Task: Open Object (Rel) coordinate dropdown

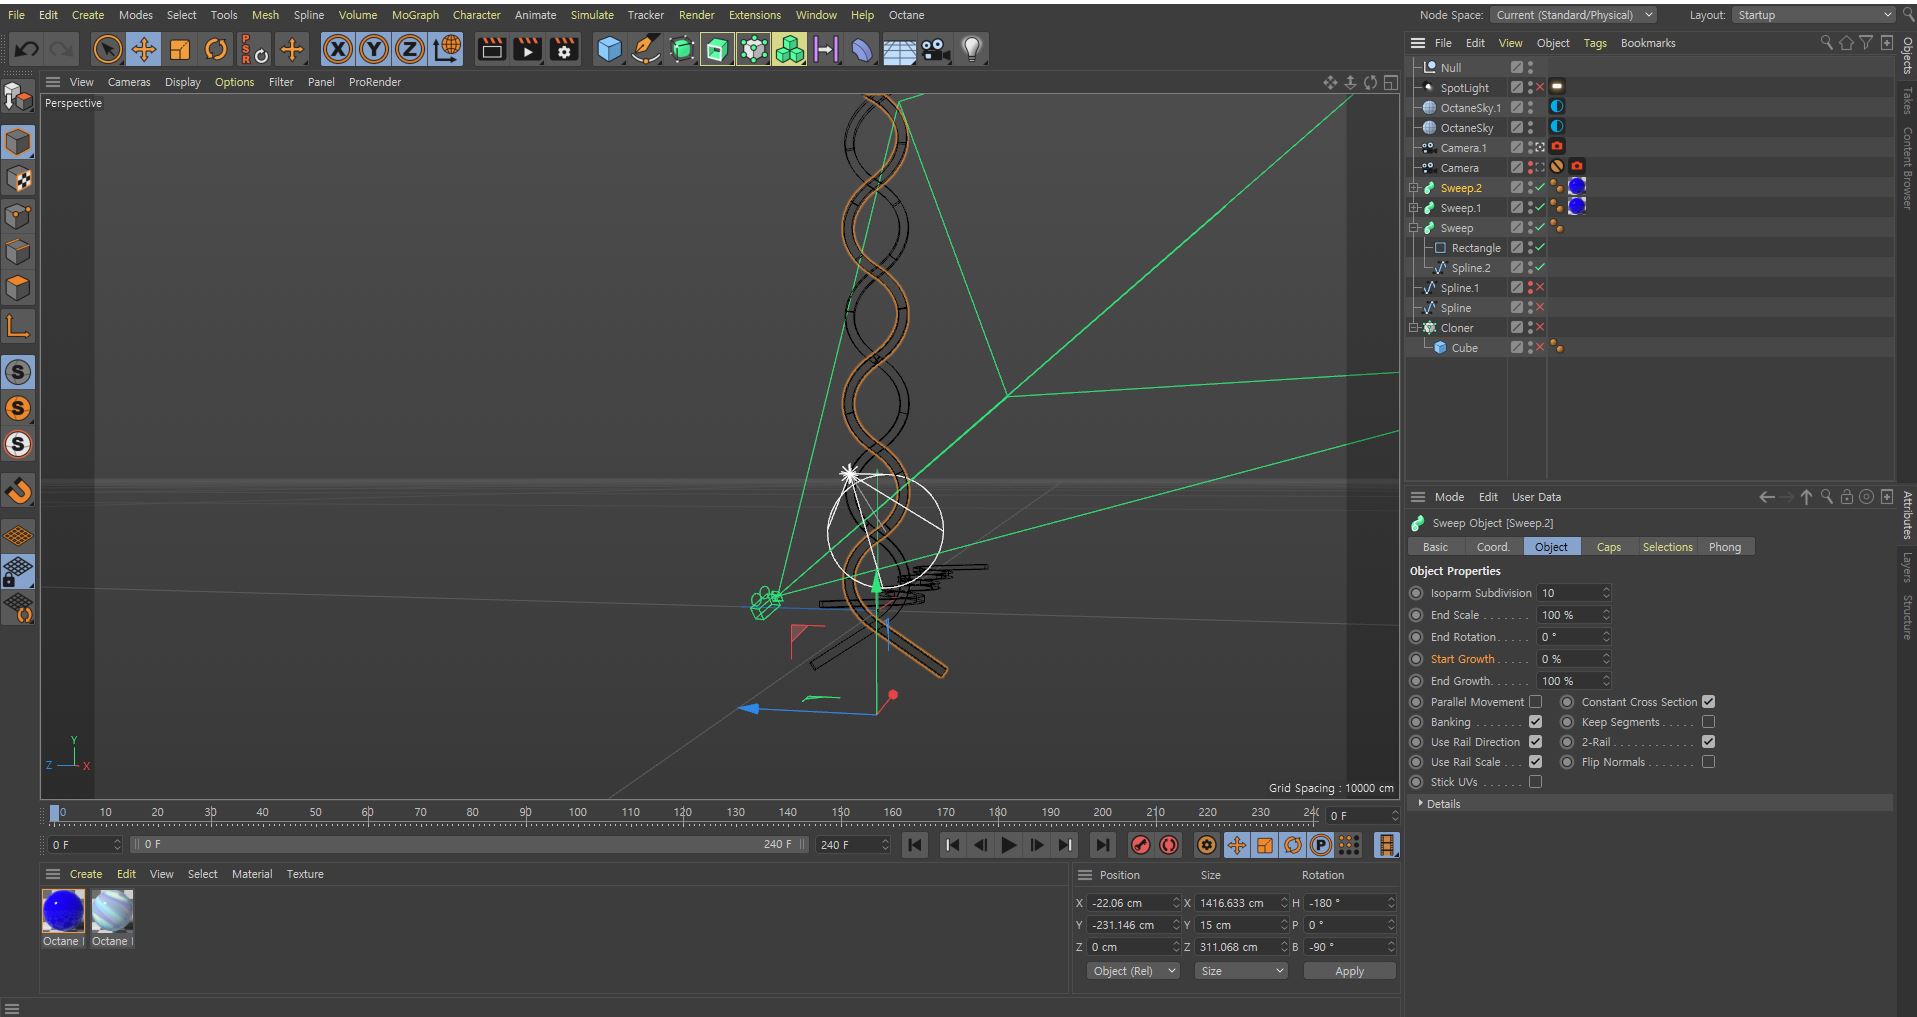Action: (x=1133, y=971)
